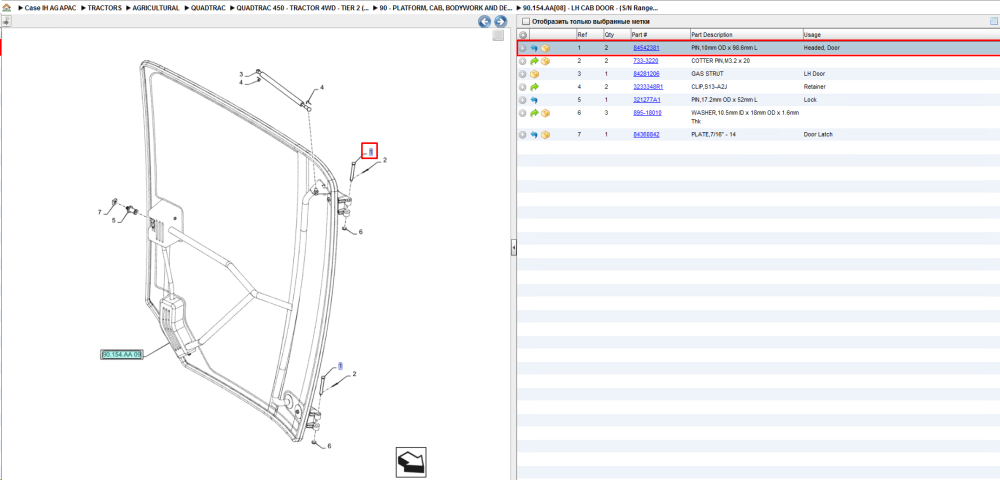
Task: Open the AGRICULTURAL breadcrumb
Action: [x=156, y=8]
